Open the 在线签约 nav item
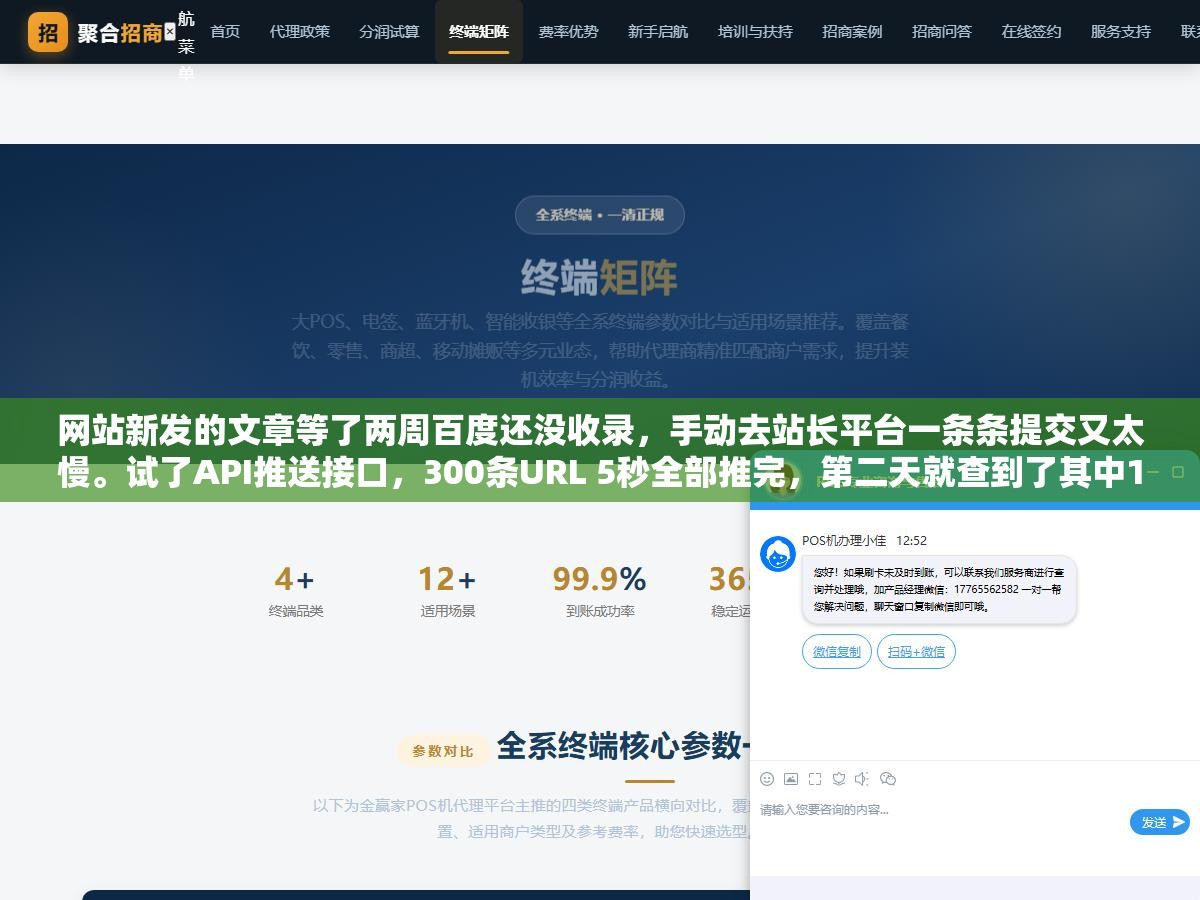Viewport: 1200px width, 900px height. (1031, 32)
